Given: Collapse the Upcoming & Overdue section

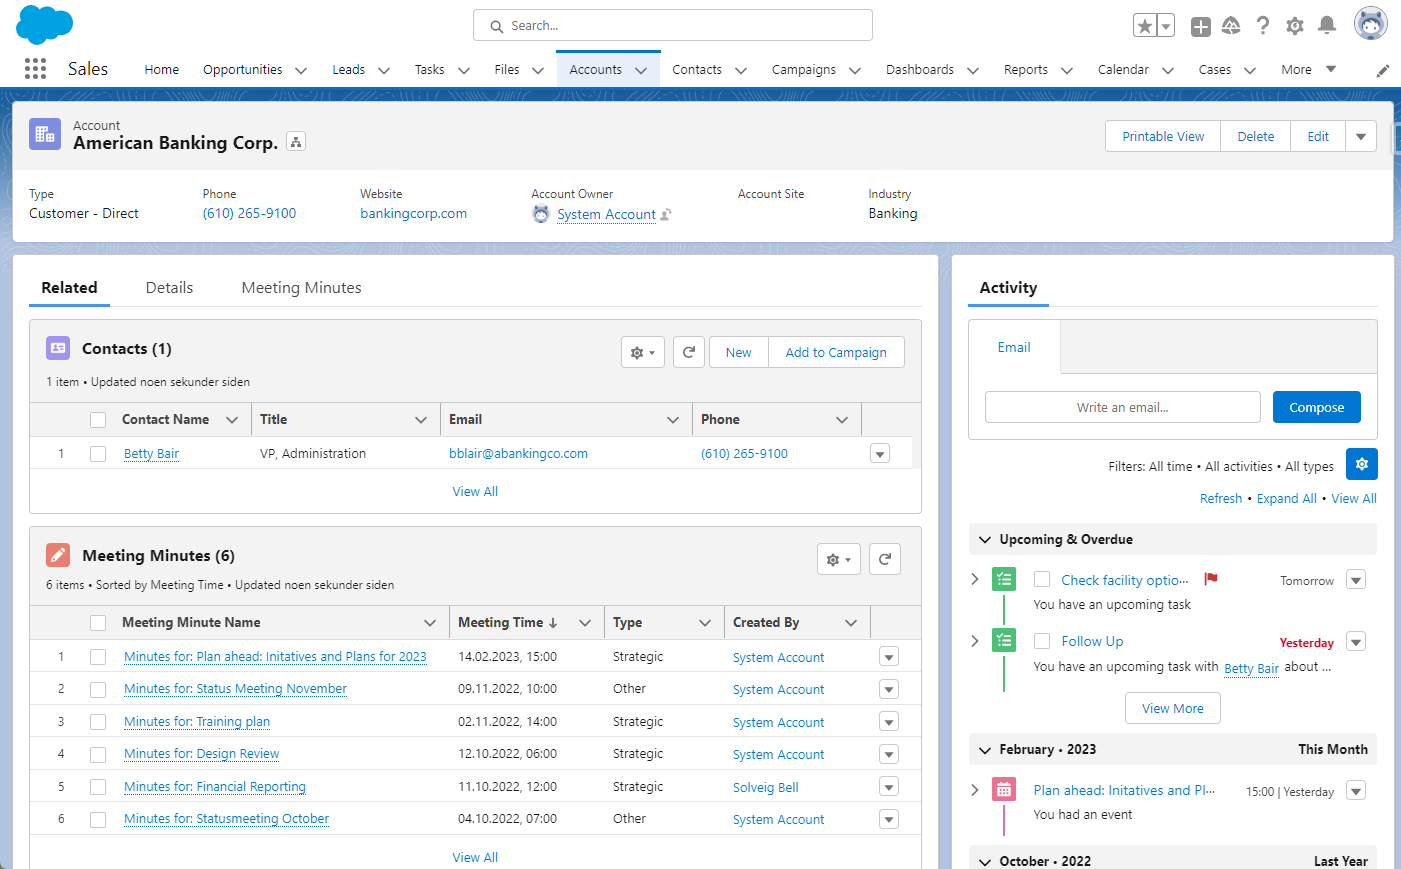Looking at the screenshot, I should (x=985, y=539).
